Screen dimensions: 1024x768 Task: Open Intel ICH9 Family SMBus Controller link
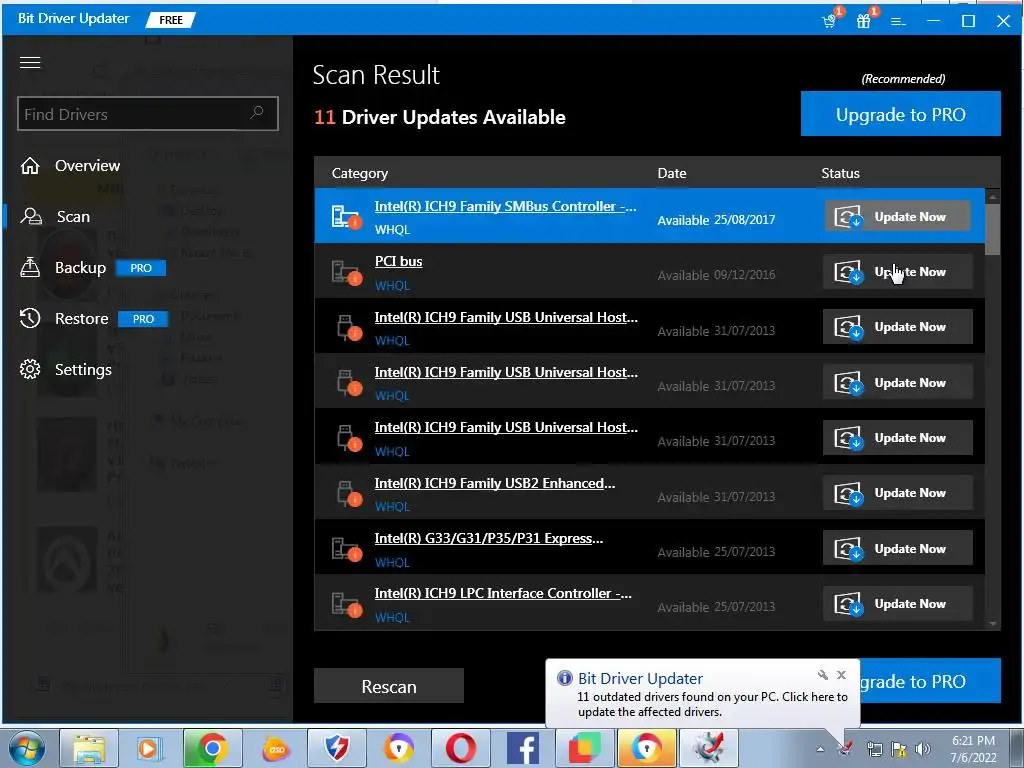tap(505, 206)
